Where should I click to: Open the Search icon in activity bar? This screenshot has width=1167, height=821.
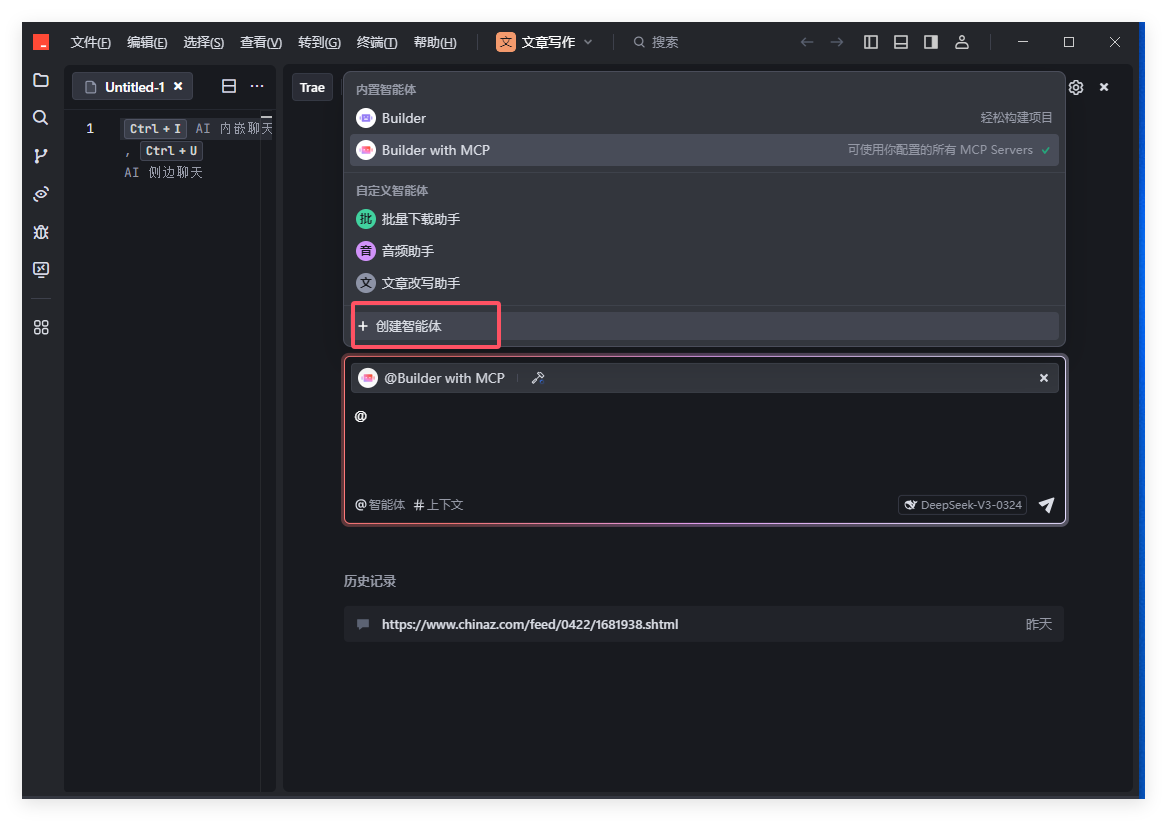pyautogui.click(x=41, y=118)
